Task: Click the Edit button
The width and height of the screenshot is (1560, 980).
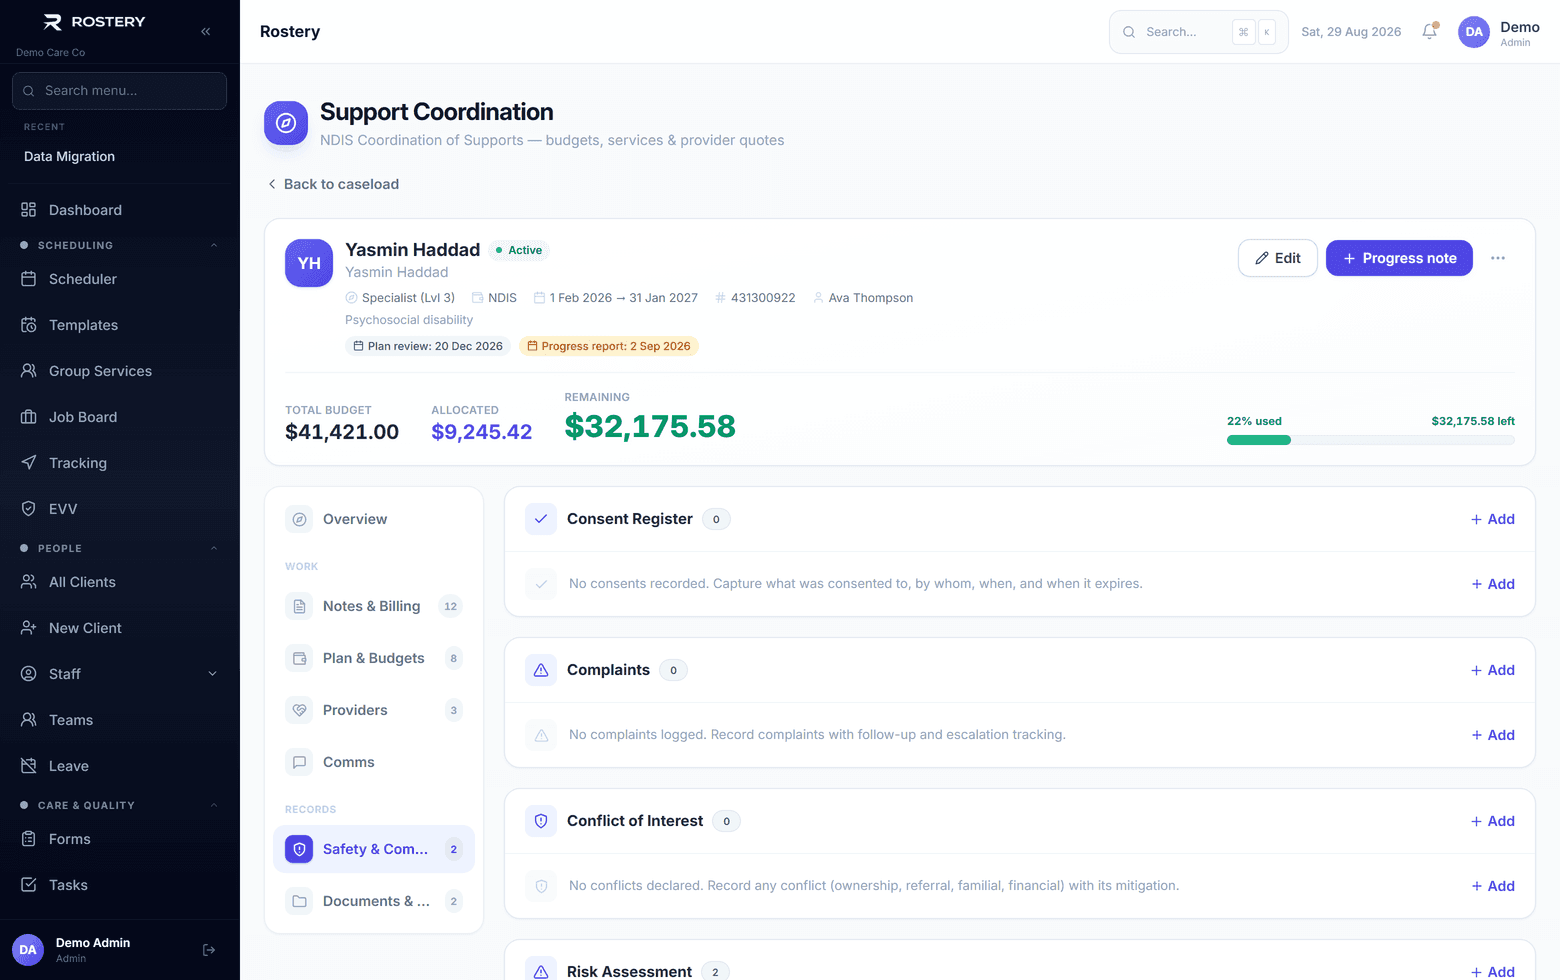Action: [1278, 258]
